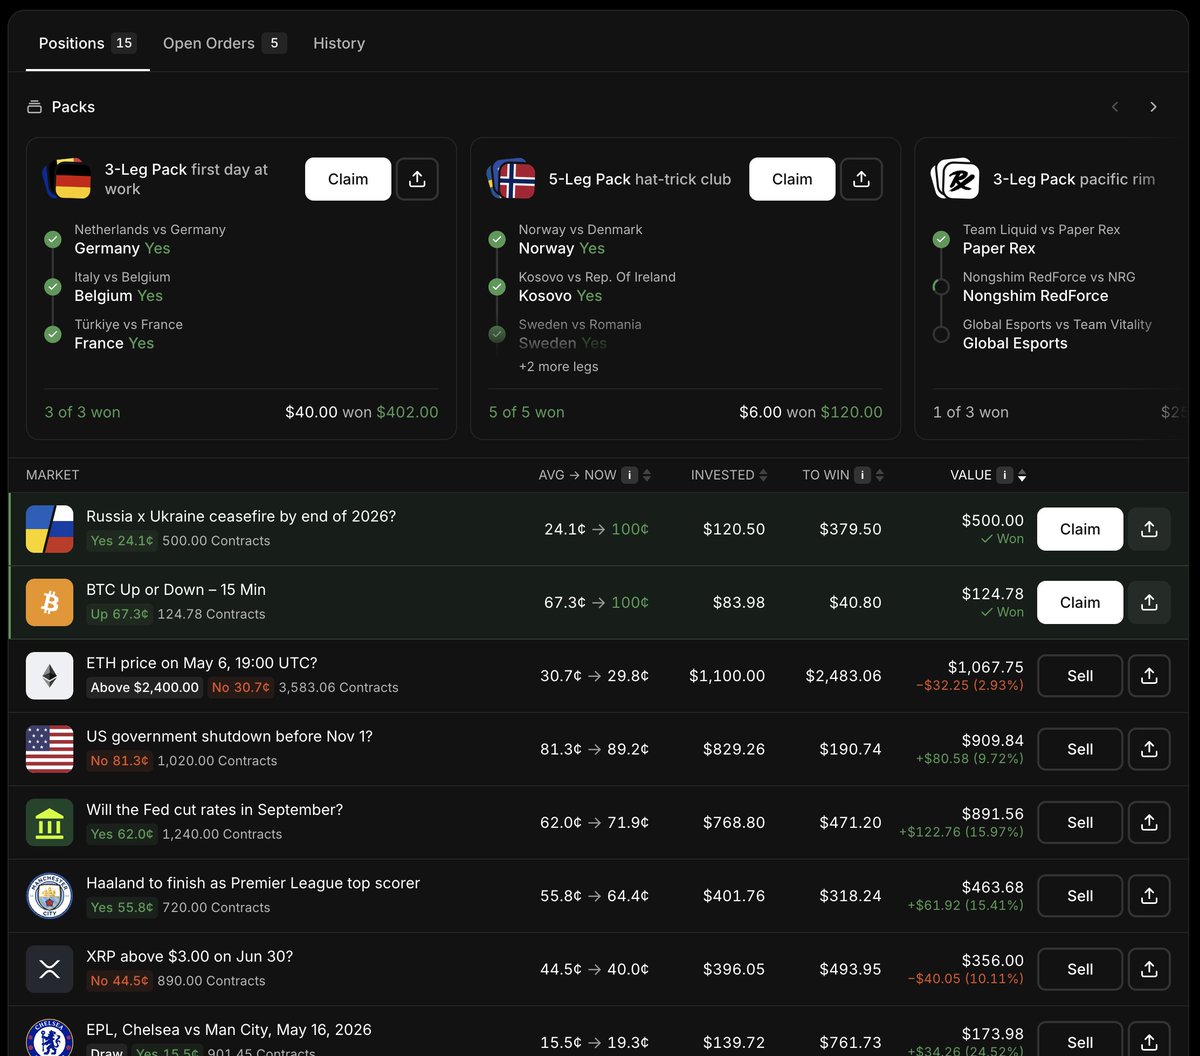Claim the BTC Up or Down winnings

click(1080, 602)
